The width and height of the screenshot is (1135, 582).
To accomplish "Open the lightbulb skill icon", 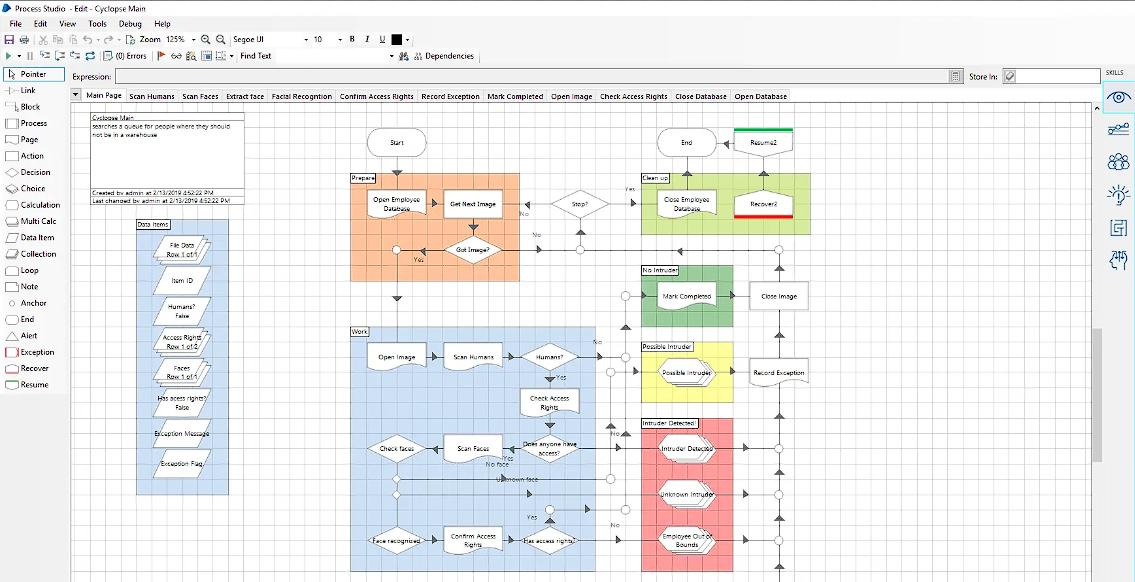I will 1118,195.
